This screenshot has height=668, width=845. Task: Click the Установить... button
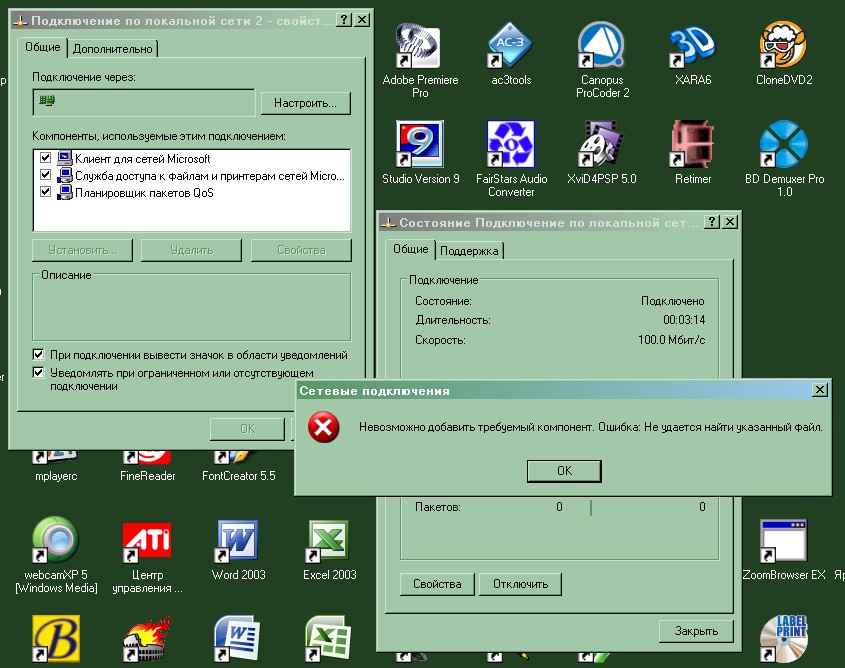click(82, 250)
